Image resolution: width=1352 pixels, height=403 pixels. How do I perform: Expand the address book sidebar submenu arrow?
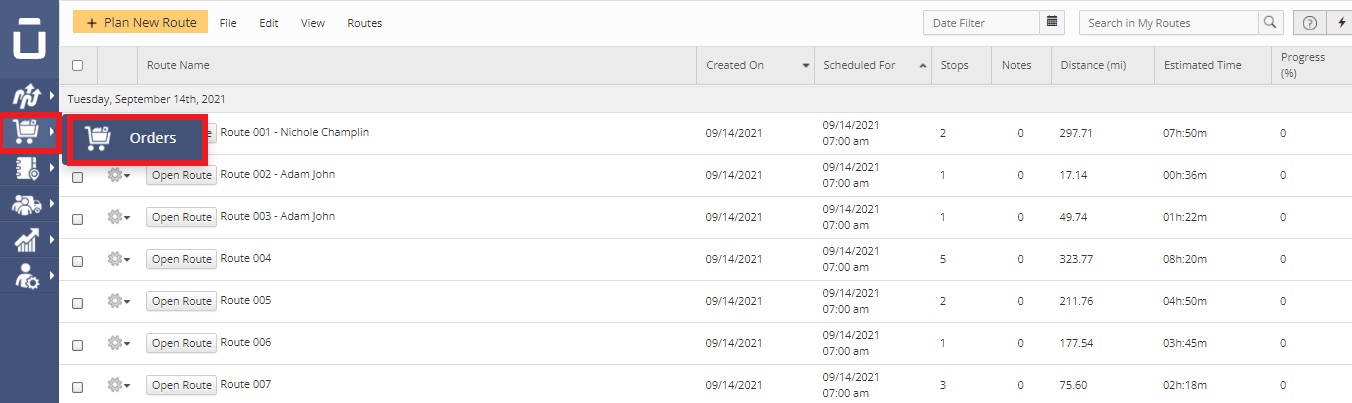(51, 169)
